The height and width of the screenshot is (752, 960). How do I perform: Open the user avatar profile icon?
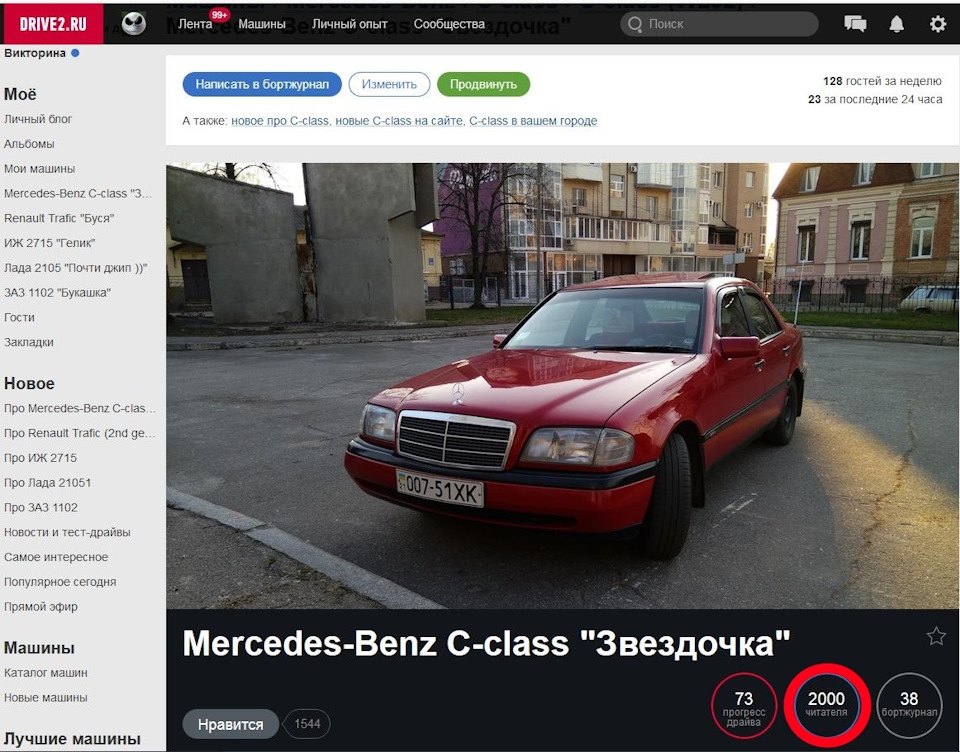coord(133,24)
